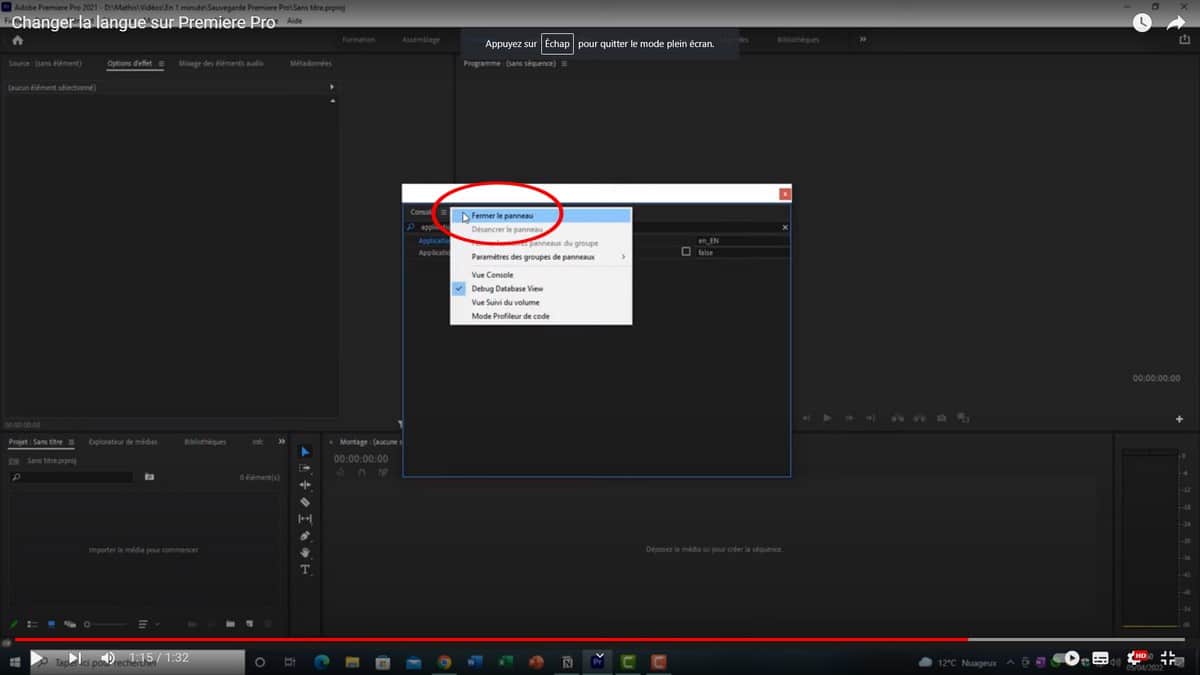
Task: Select the Type text tool
Action: coord(306,570)
